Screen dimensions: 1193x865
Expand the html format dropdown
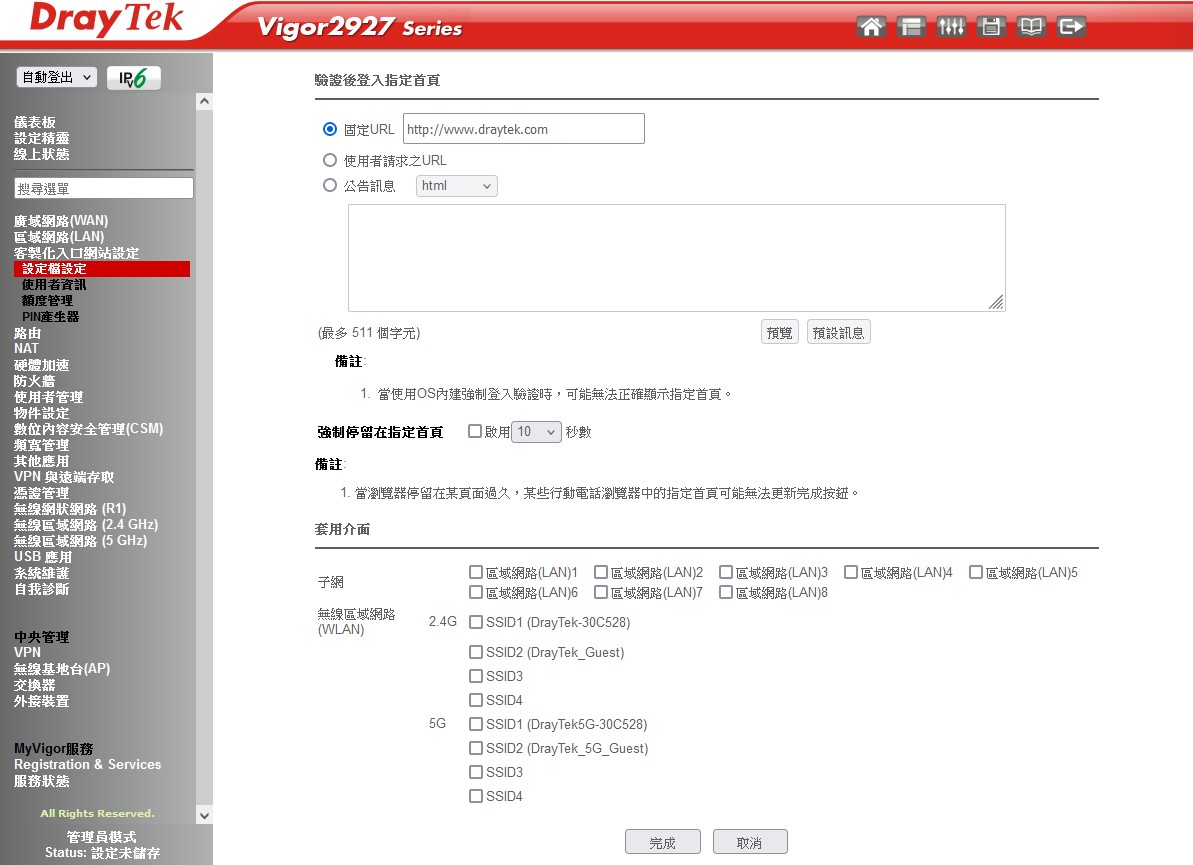pos(456,186)
